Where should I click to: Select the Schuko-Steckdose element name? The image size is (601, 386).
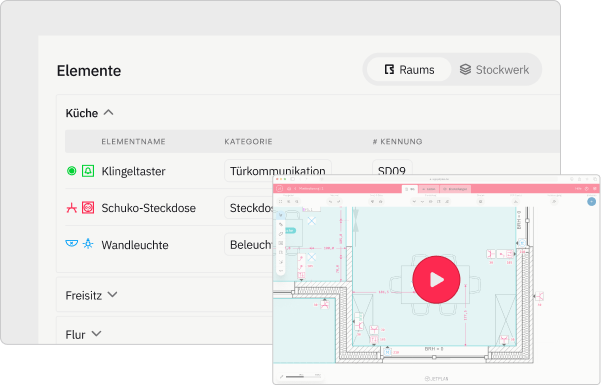(x=149, y=208)
